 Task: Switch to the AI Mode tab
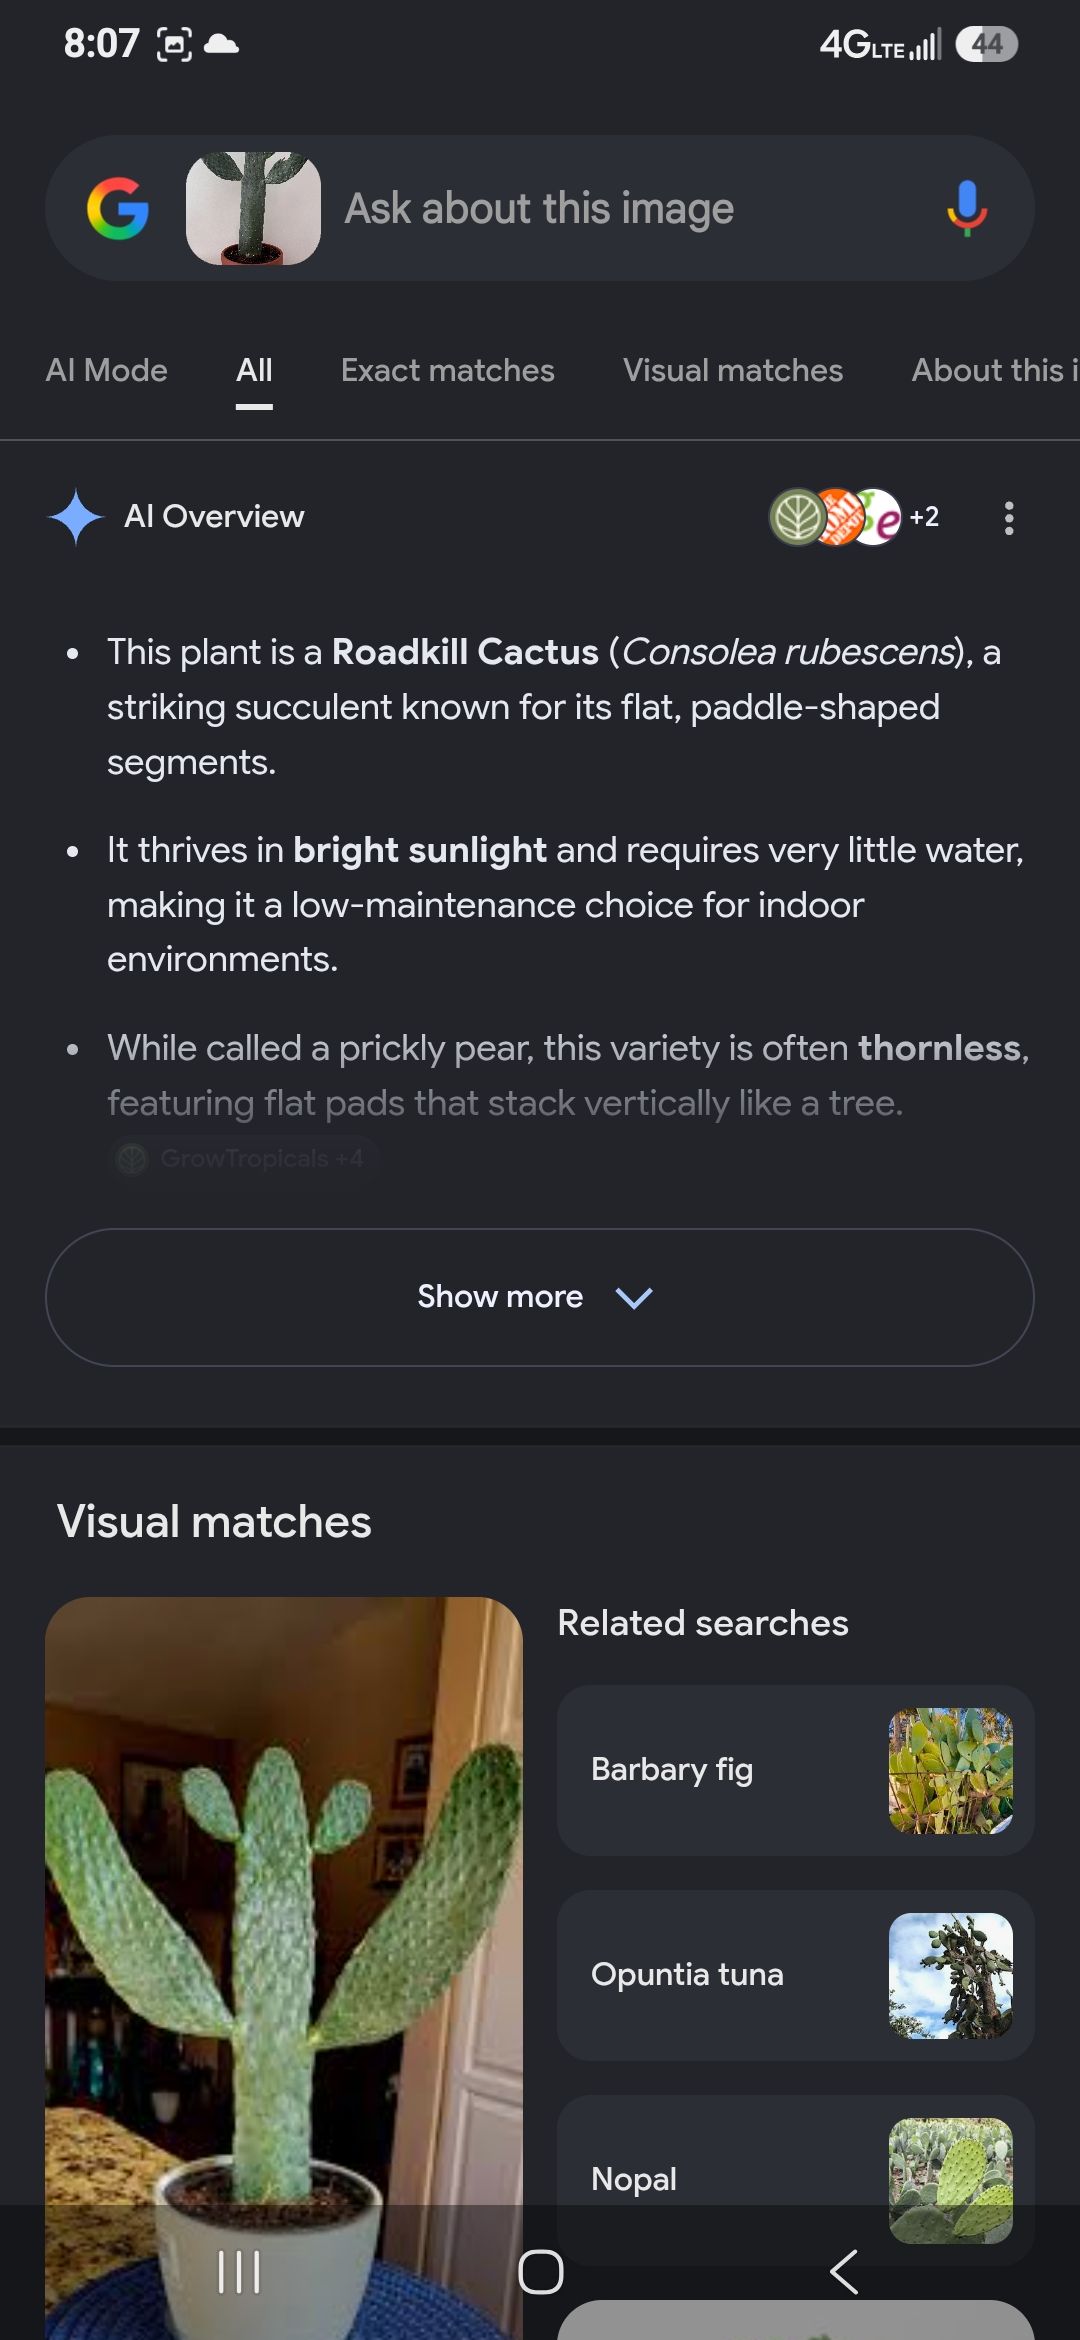(x=106, y=371)
